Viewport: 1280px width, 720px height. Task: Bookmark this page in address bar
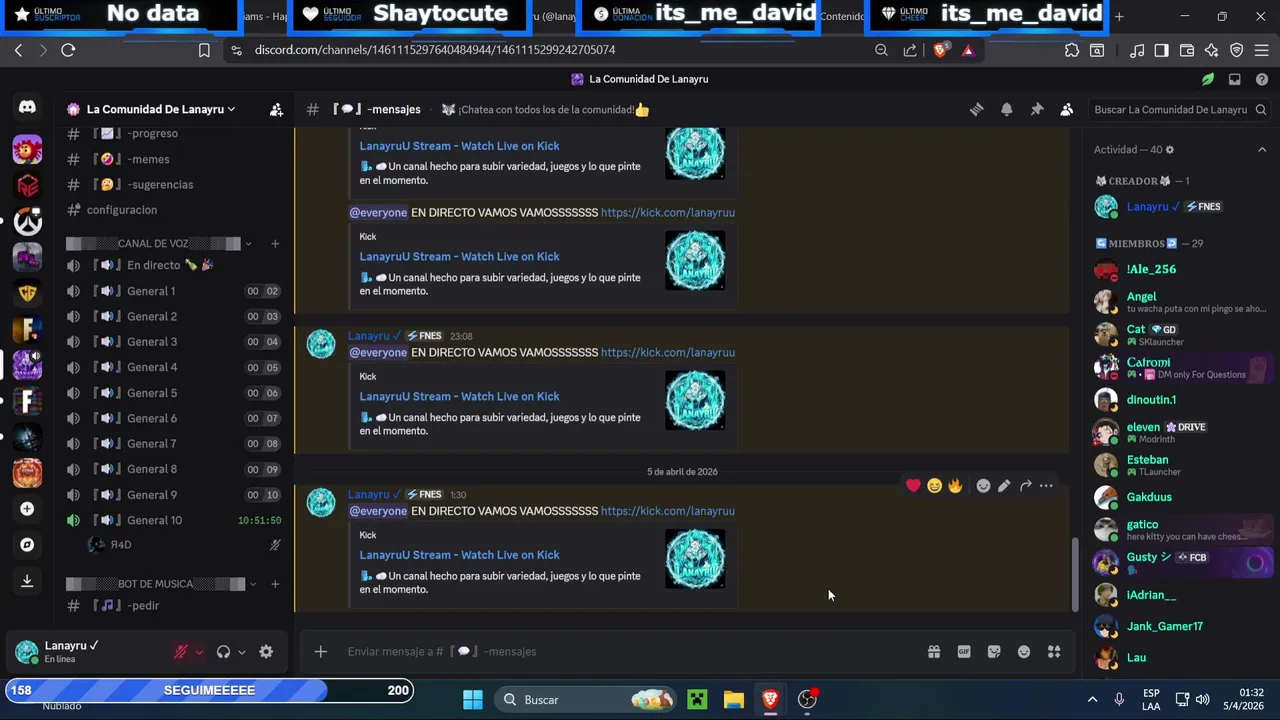(x=204, y=49)
